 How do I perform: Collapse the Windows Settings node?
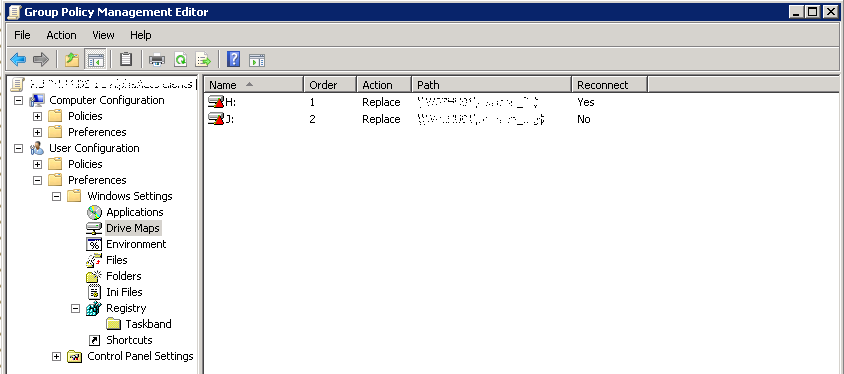coord(57,196)
